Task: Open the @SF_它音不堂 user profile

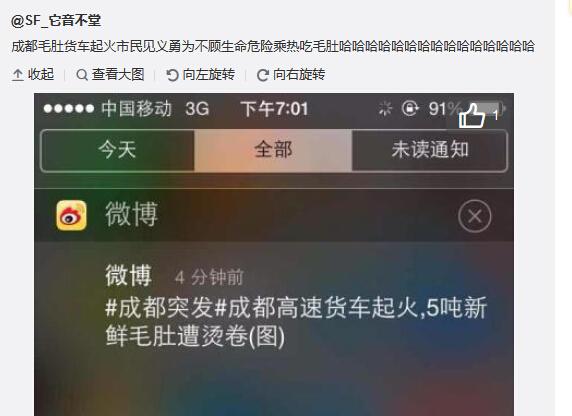Action: 56,20
